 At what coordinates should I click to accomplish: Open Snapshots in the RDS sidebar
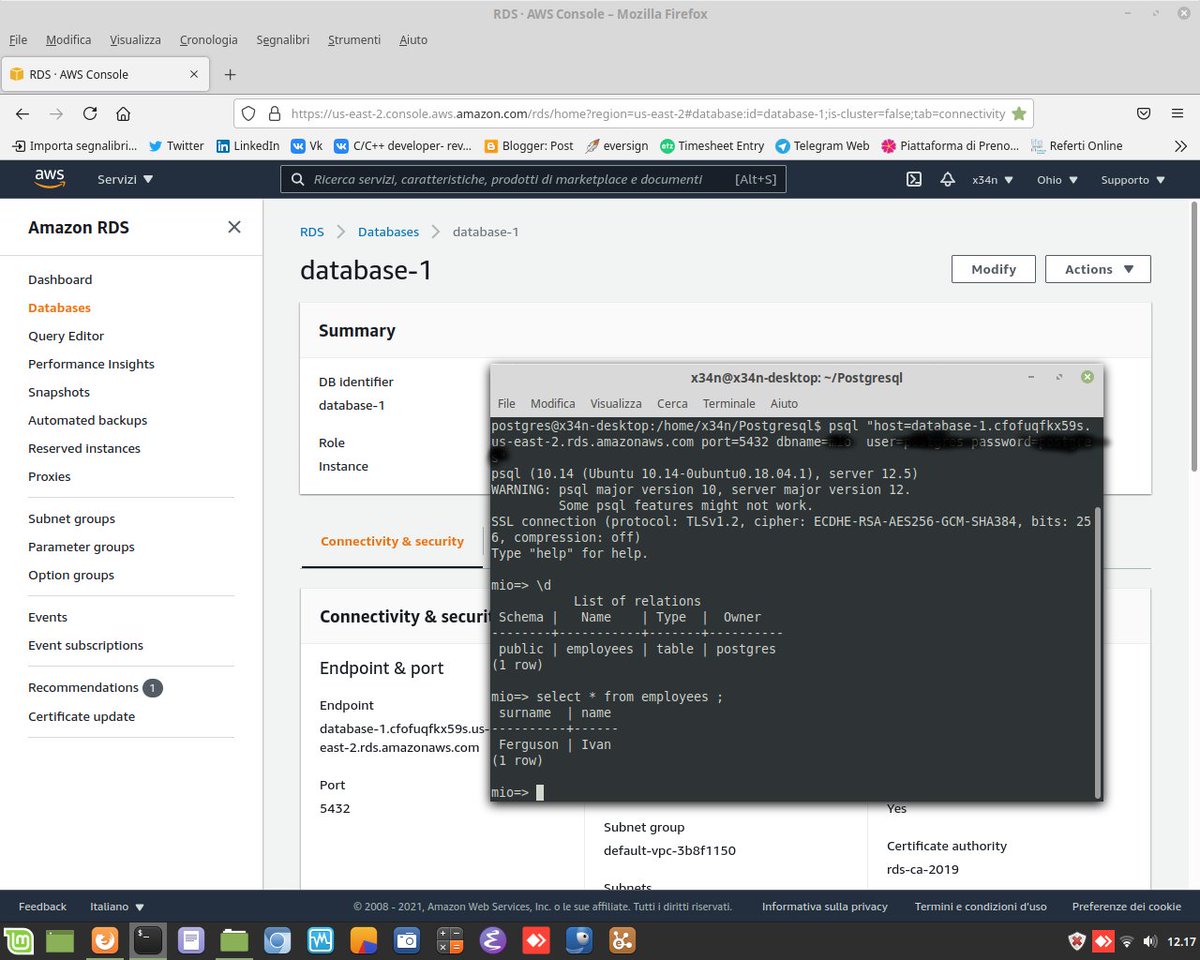[x=59, y=392]
